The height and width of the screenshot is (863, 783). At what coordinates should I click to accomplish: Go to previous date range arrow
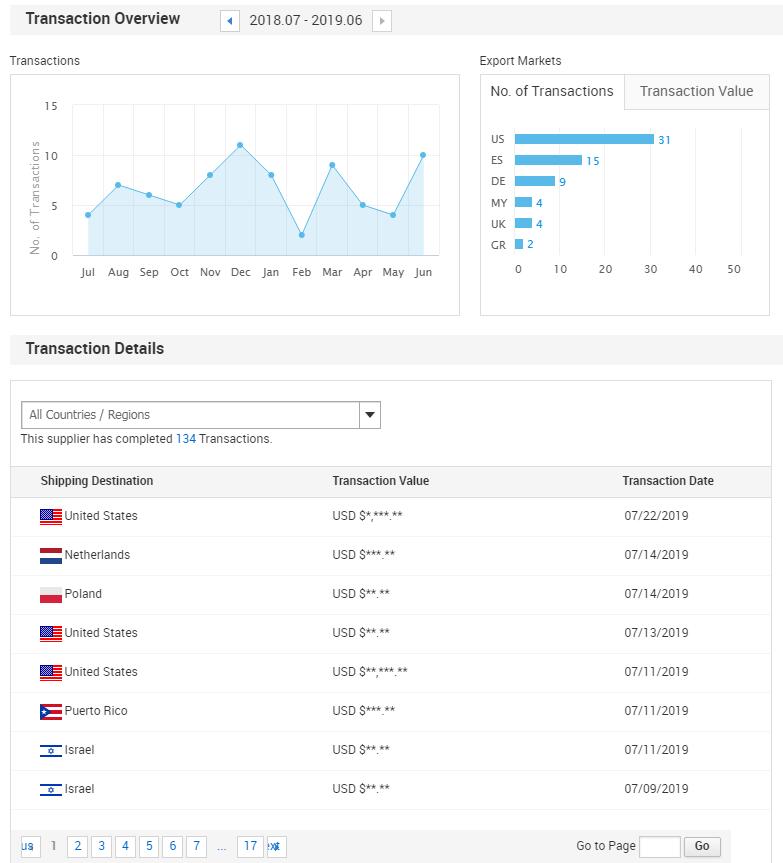(230, 21)
